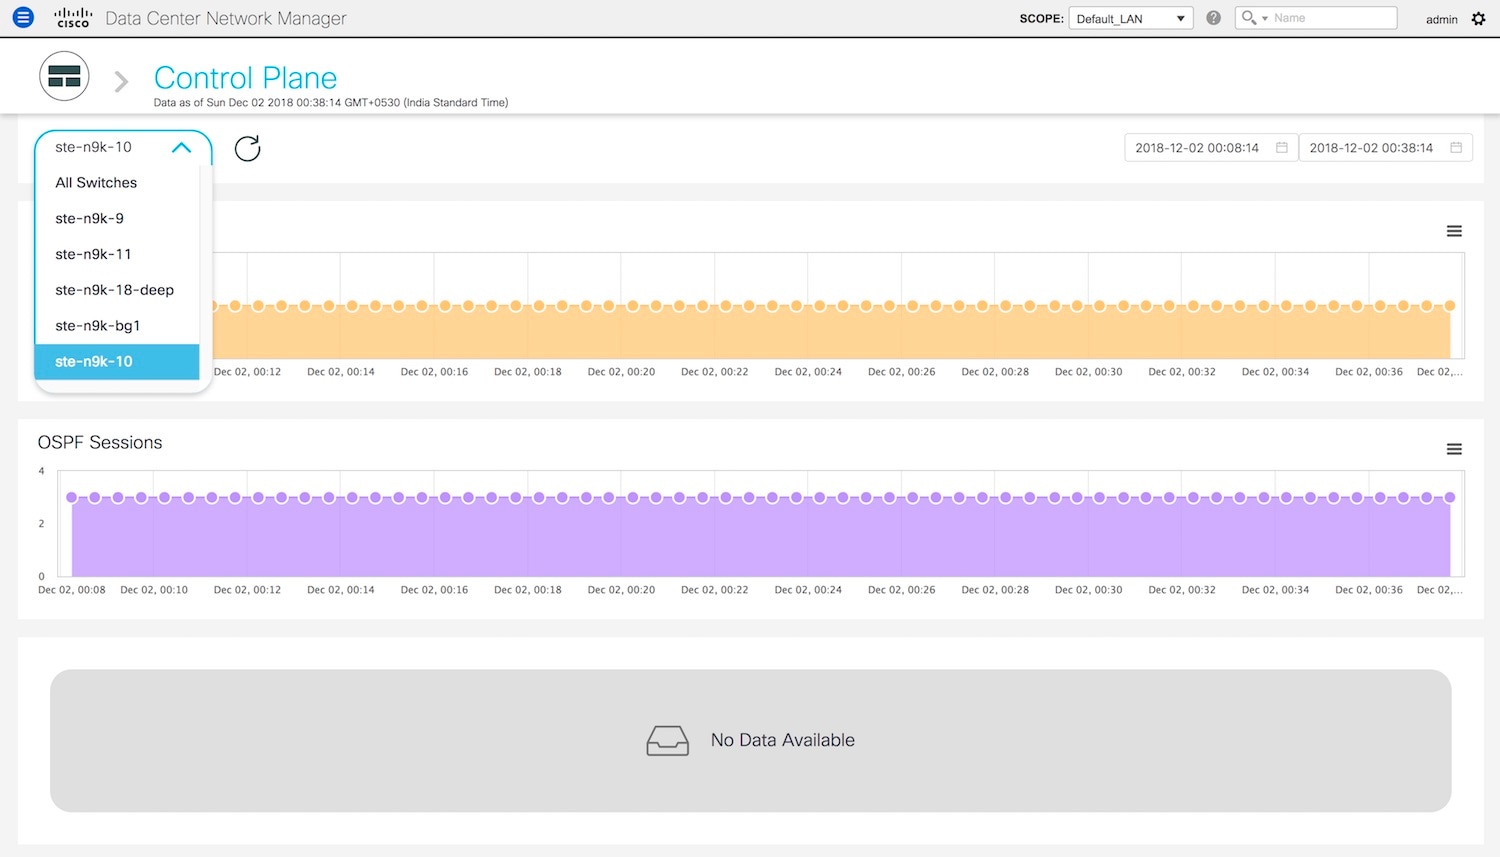1500x857 pixels.
Task: Click the admin user name
Action: point(1441,19)
